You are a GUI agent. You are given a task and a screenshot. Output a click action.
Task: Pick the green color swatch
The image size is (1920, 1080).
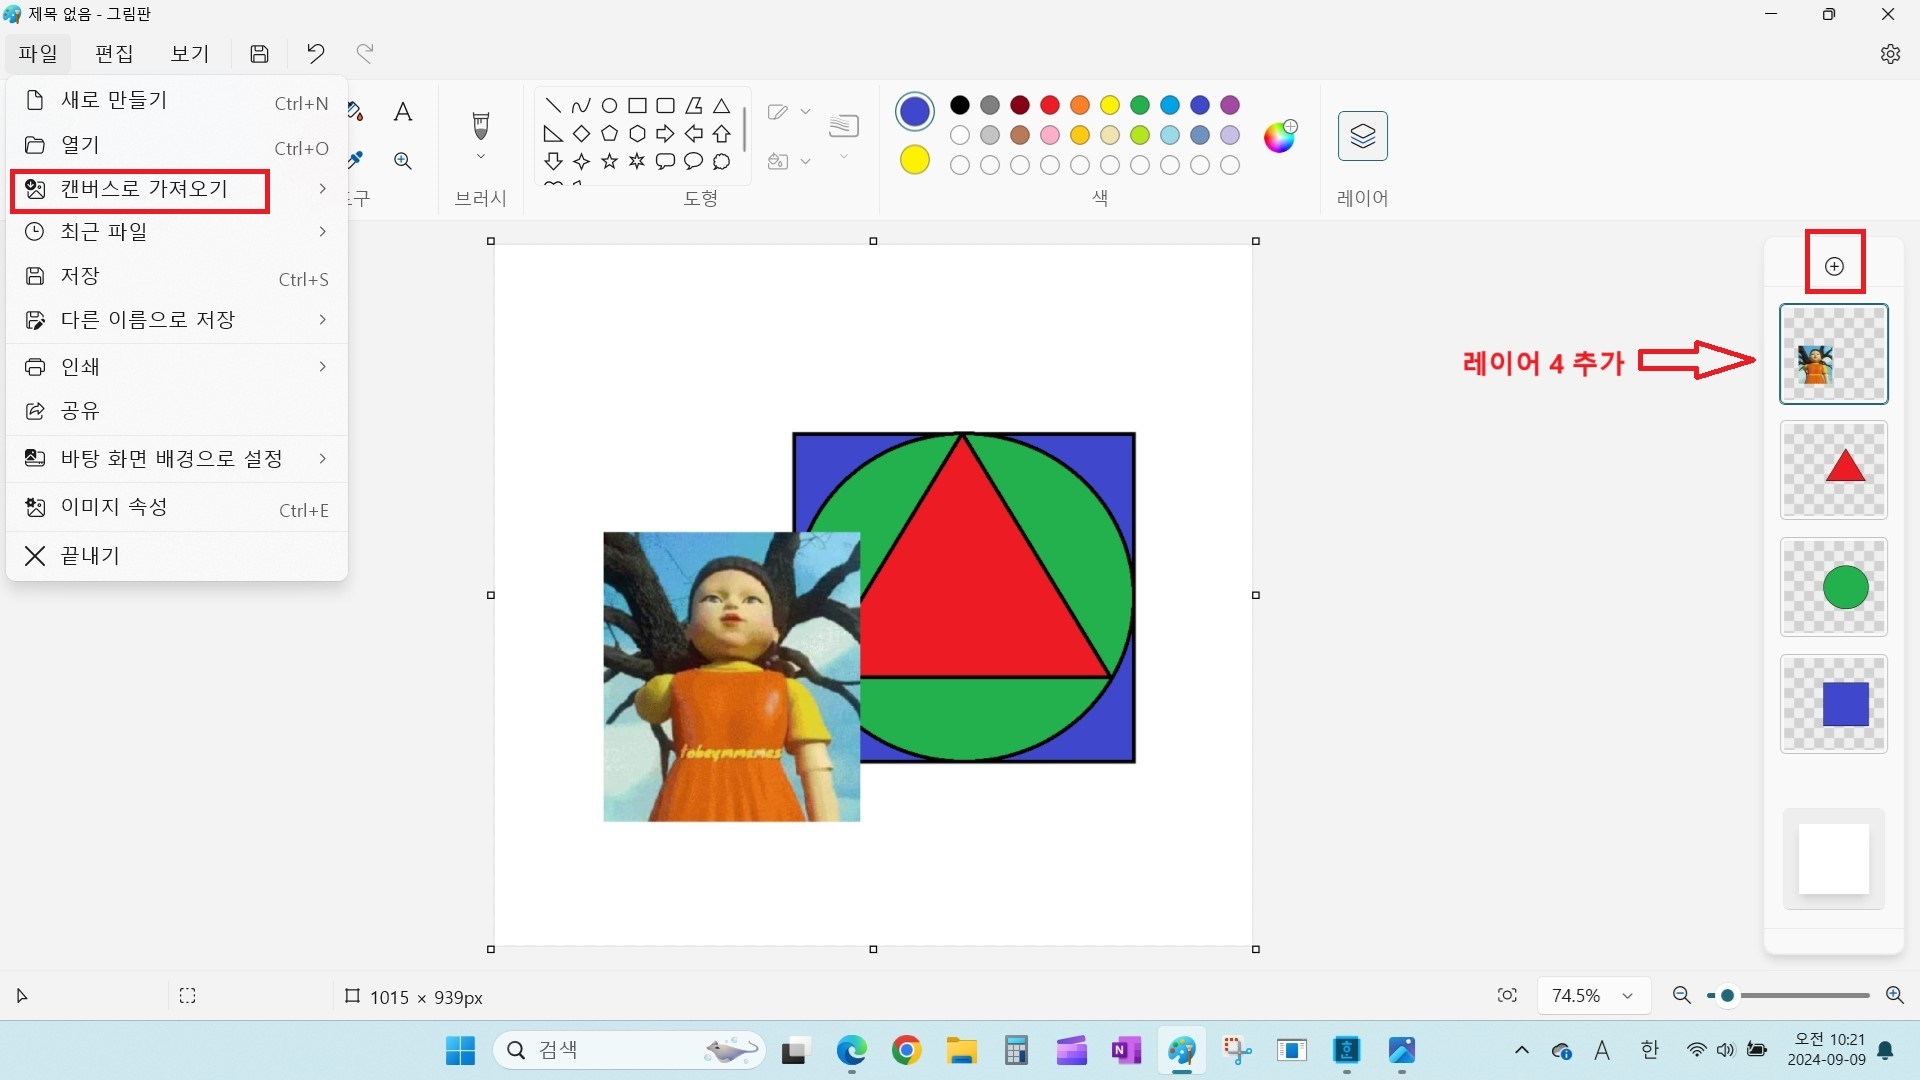pyautogui.click(x=1140, y=105)
